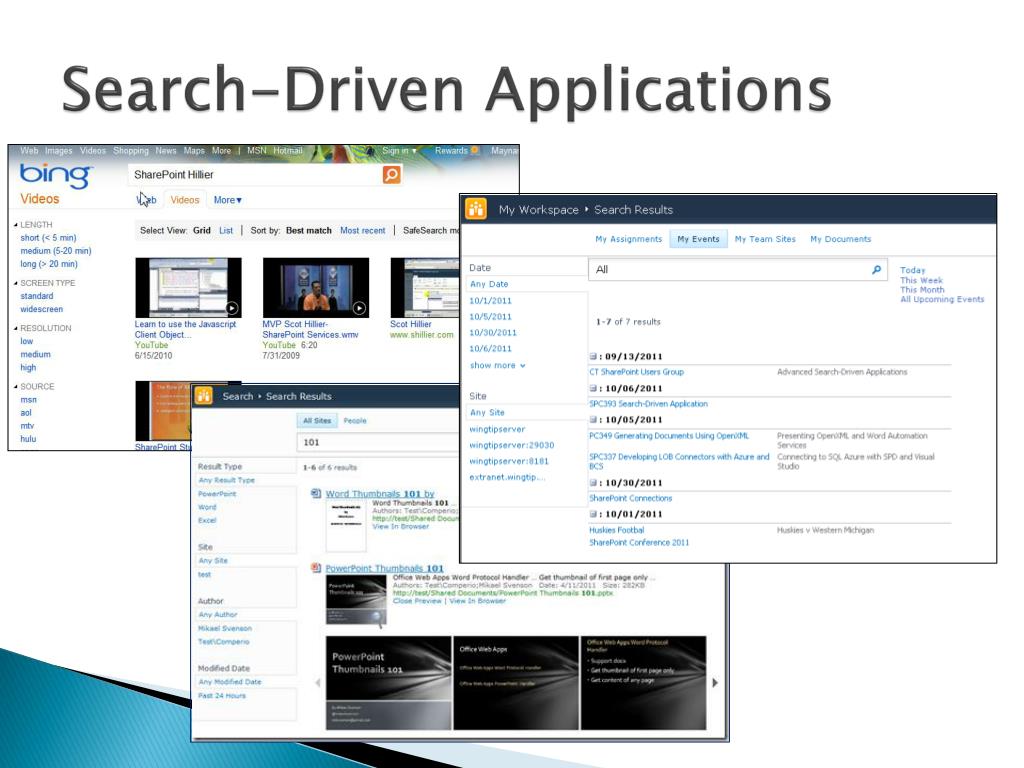Filter Bing video source to hulu
The height and width of the screenshot is (768, 1024).
point(28,439)
